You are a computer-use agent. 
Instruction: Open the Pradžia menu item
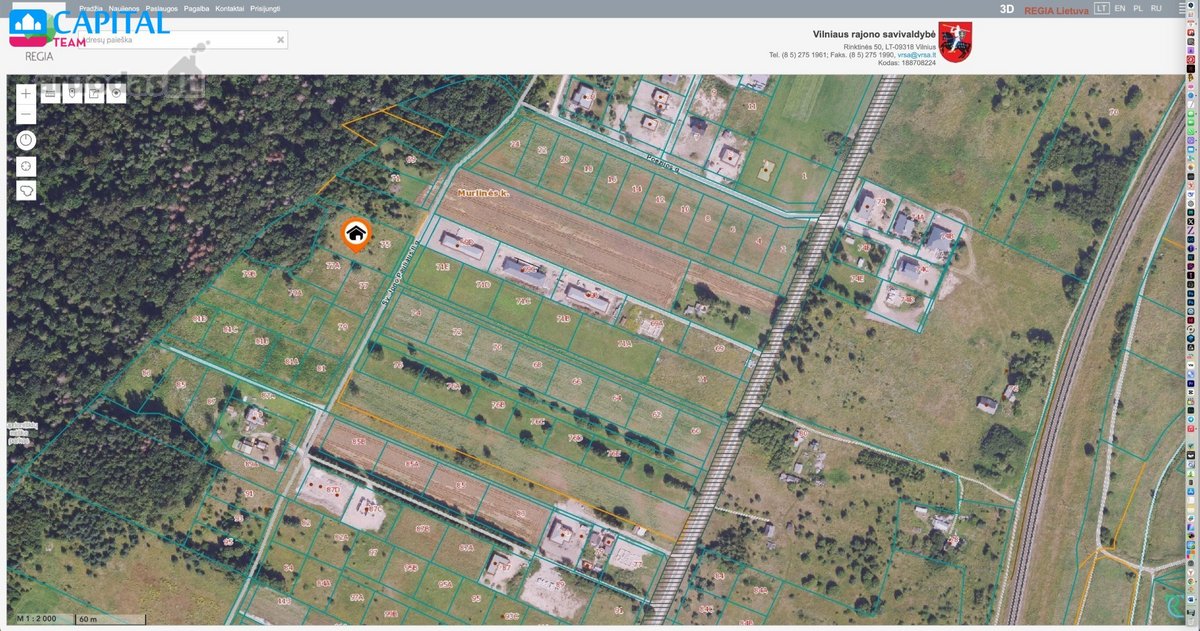coord(90,8)
